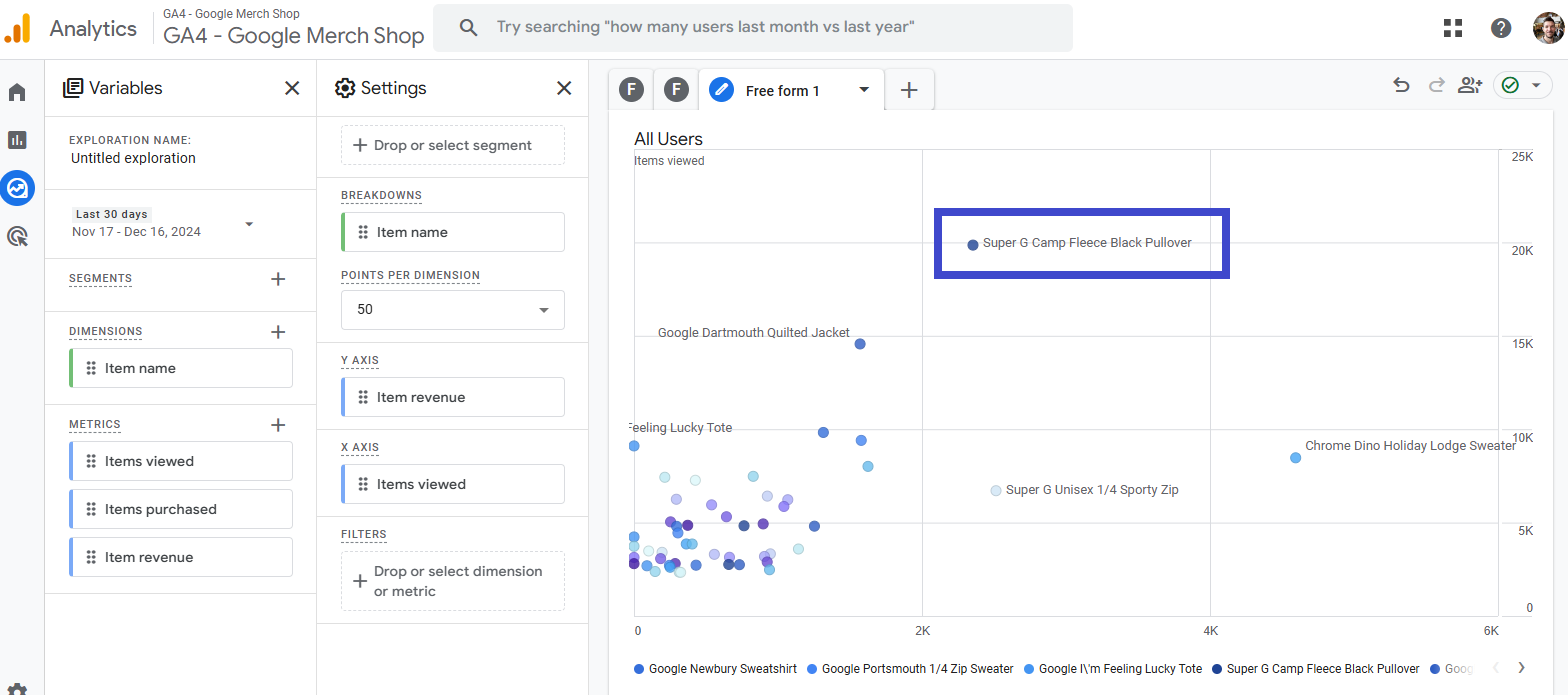Select the Items purchased metric chip
The height and width of the screenshot is (695, 1568).
tap(181, 509)
